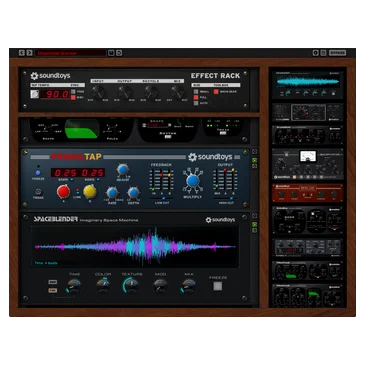The image size is (365, 365).
Task: Click the PrimalTap Adjust knob
Action: click(x=123, y=170)
